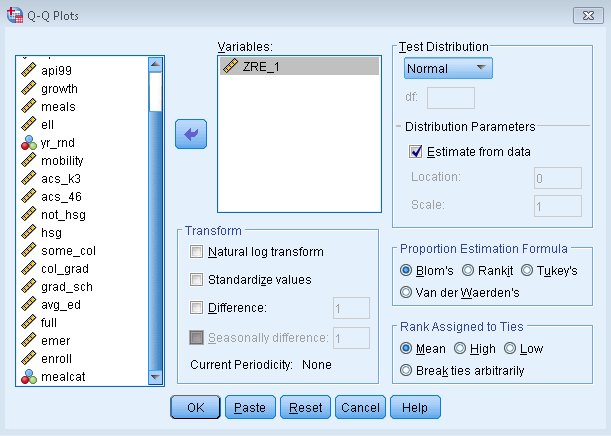Cancel the Q-Q Plots dialog
Image resolution: width=611 pixels, height=436 pixels.
[x=360, y=407]
